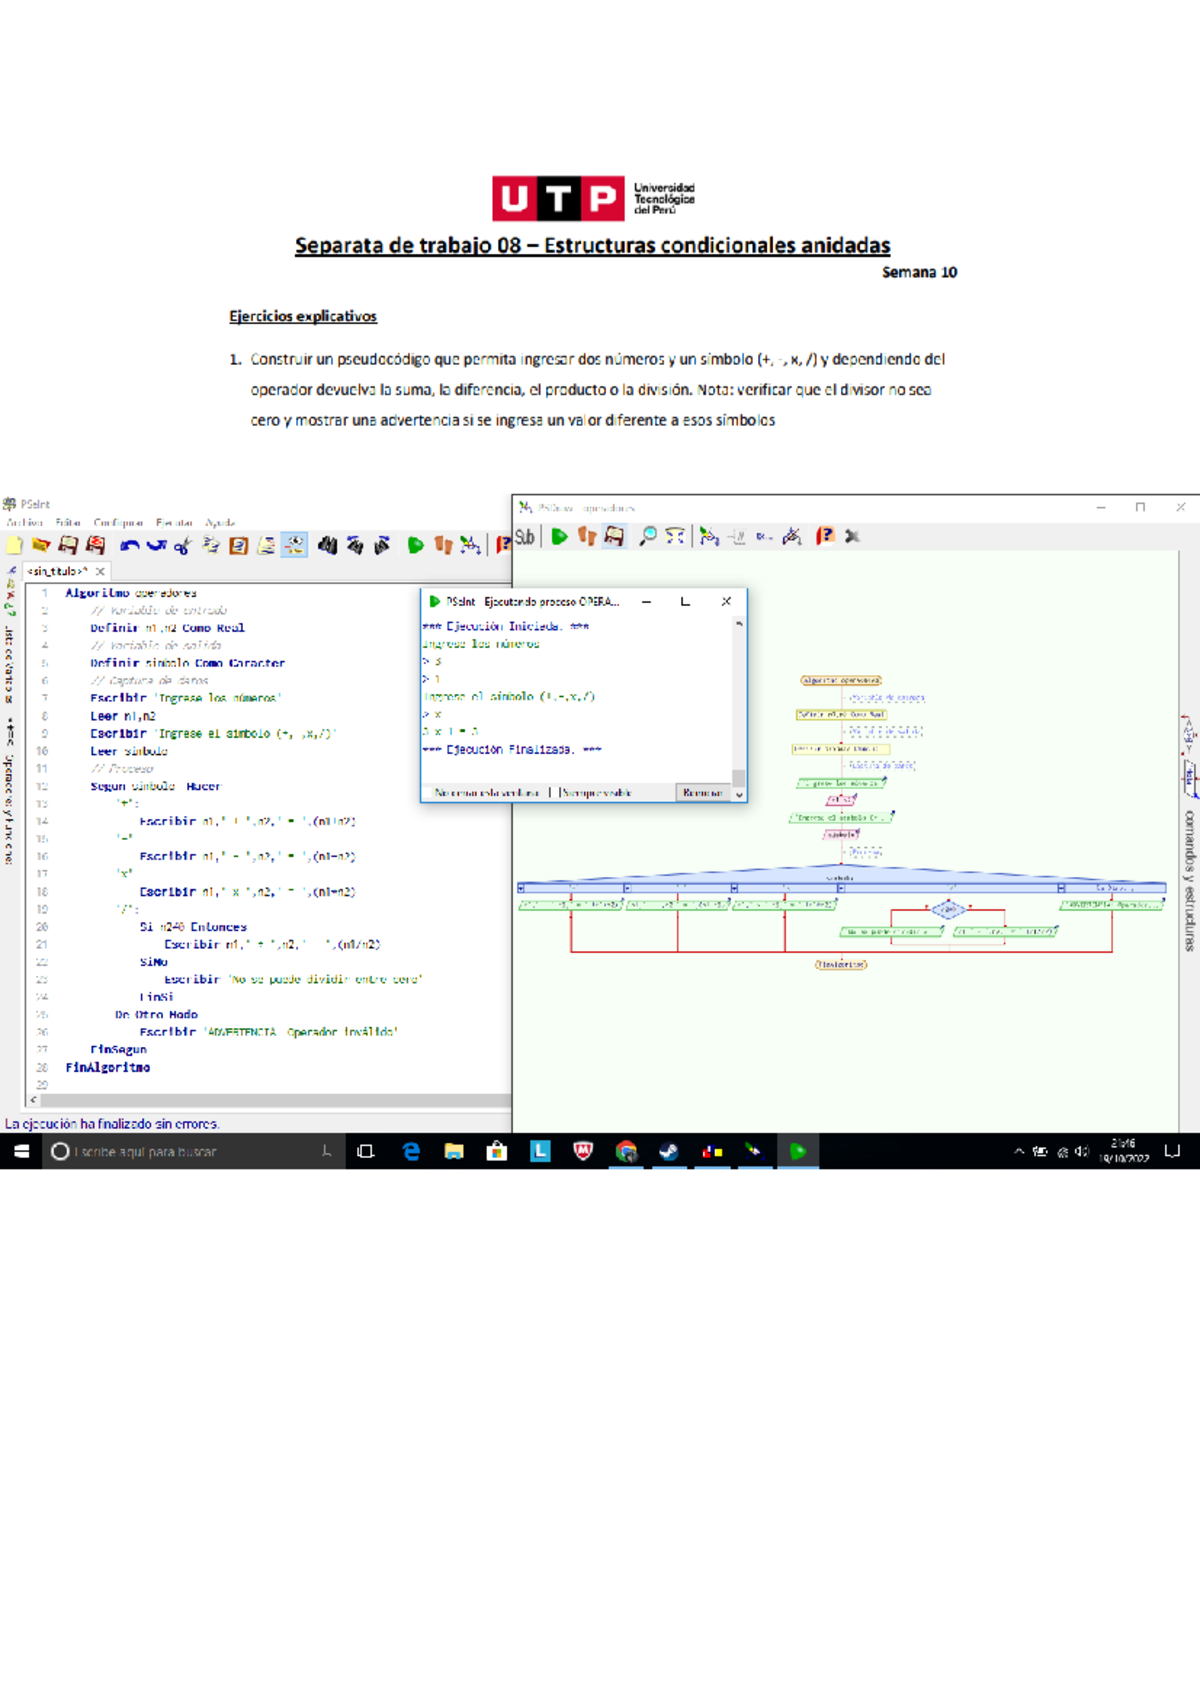The width and height of the screenshot is (1200, 1698).
Task: Open the Archivo menu
Action: coord(24,522)
